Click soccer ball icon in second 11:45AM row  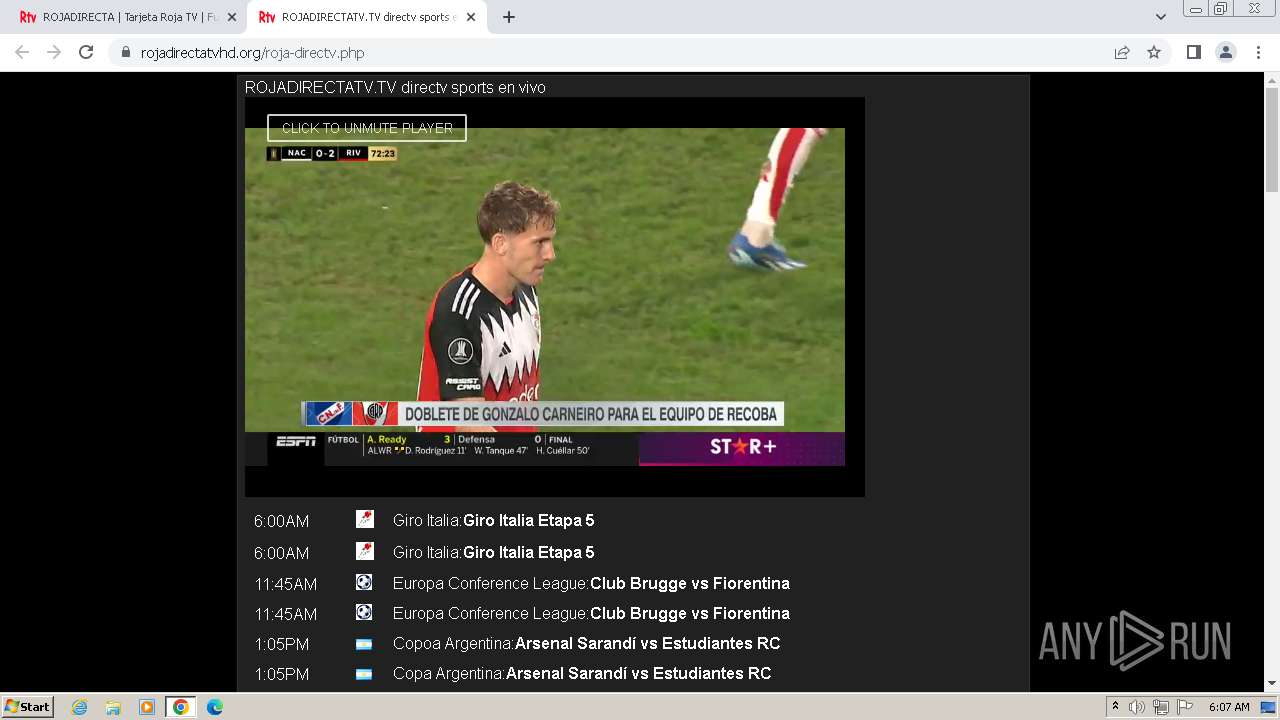pyautogui.click(x=364, y=612)
